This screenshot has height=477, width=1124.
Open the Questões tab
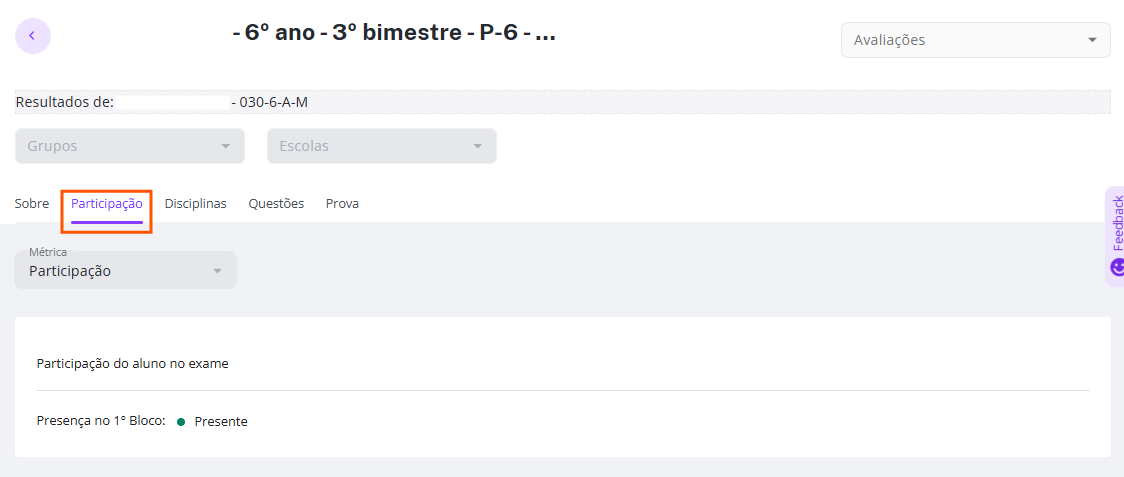276,204
